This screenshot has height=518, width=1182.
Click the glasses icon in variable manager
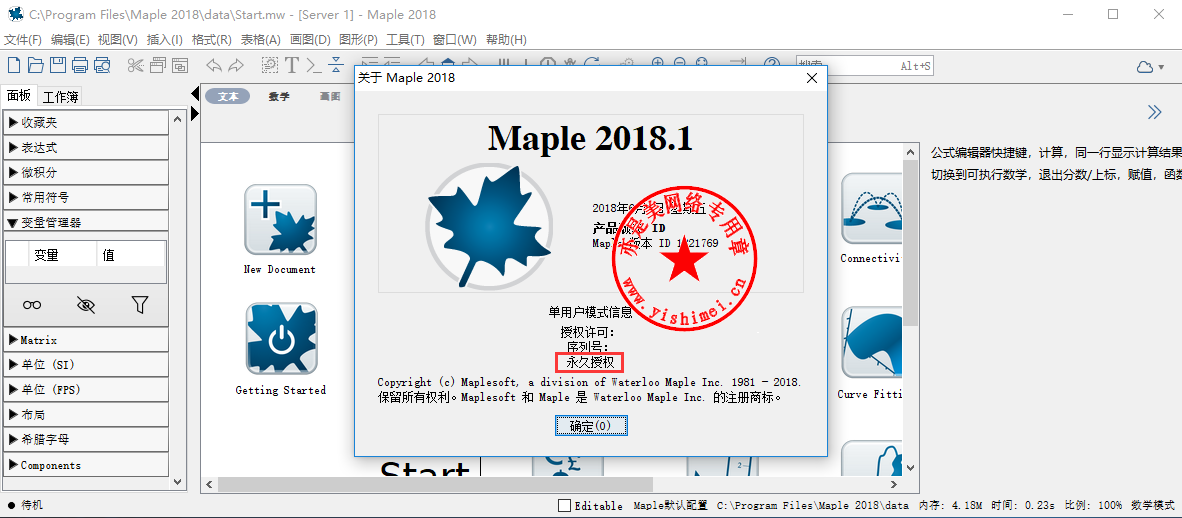coord(32,305)
